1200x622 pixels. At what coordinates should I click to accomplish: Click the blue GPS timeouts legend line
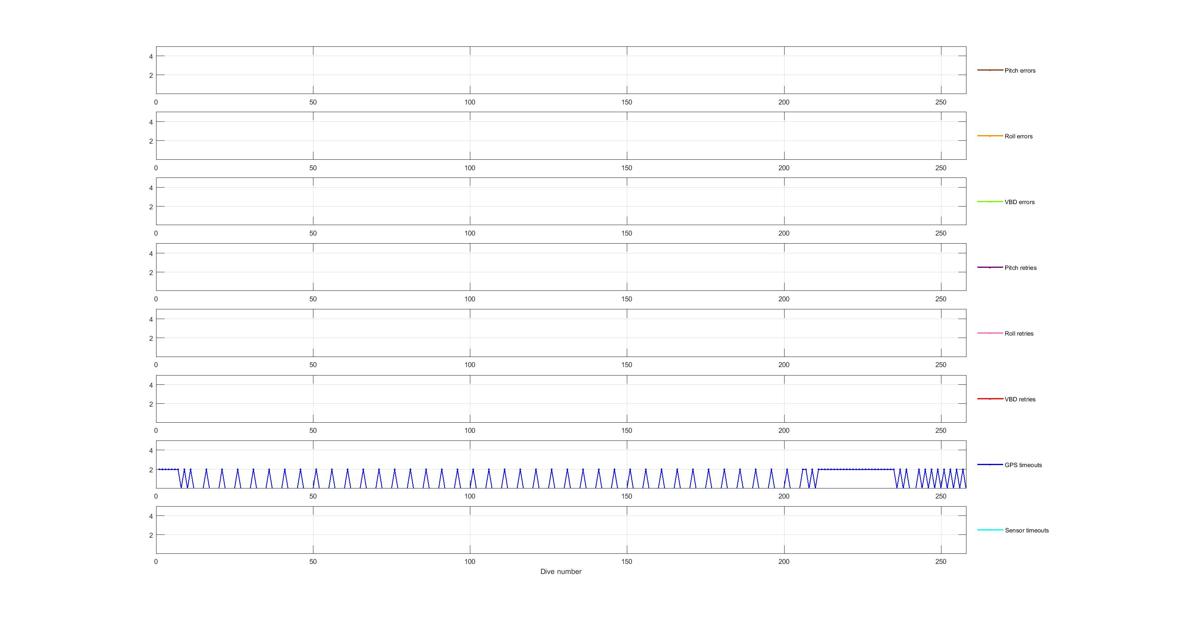click(x=990, y=464)
